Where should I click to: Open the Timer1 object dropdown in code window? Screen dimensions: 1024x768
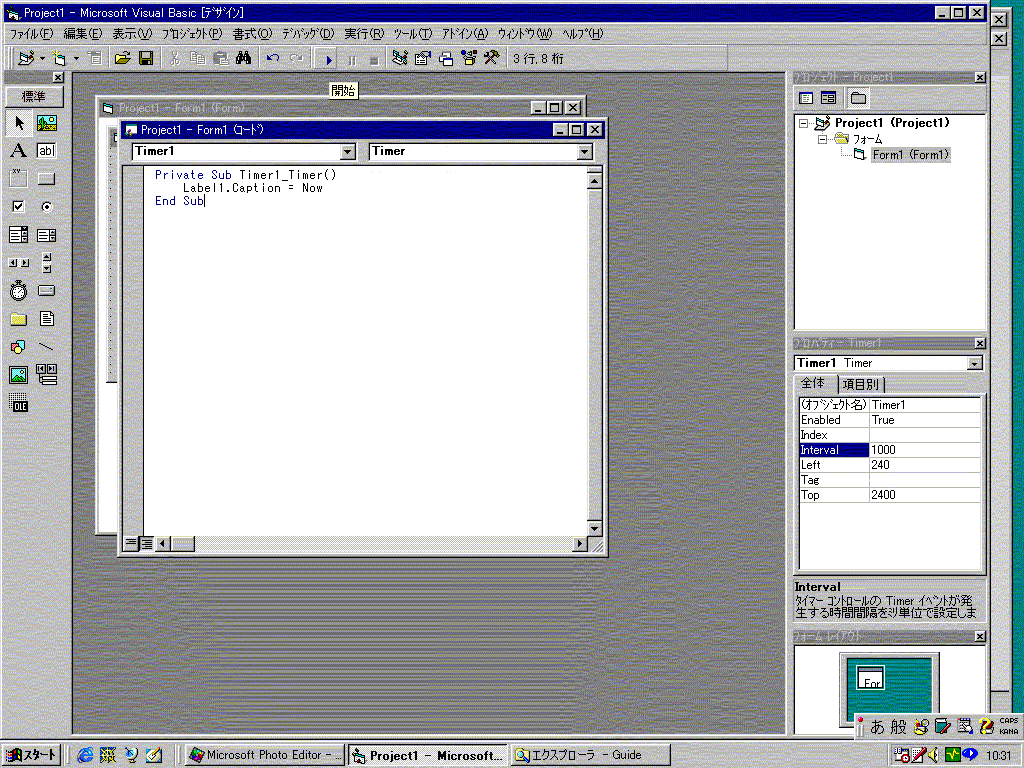(x=347, y=152)
